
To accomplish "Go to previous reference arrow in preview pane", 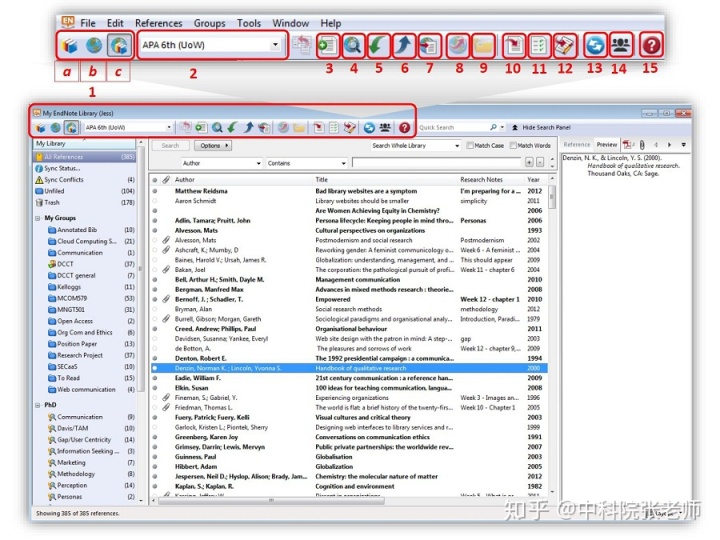I will coord(656,145).
